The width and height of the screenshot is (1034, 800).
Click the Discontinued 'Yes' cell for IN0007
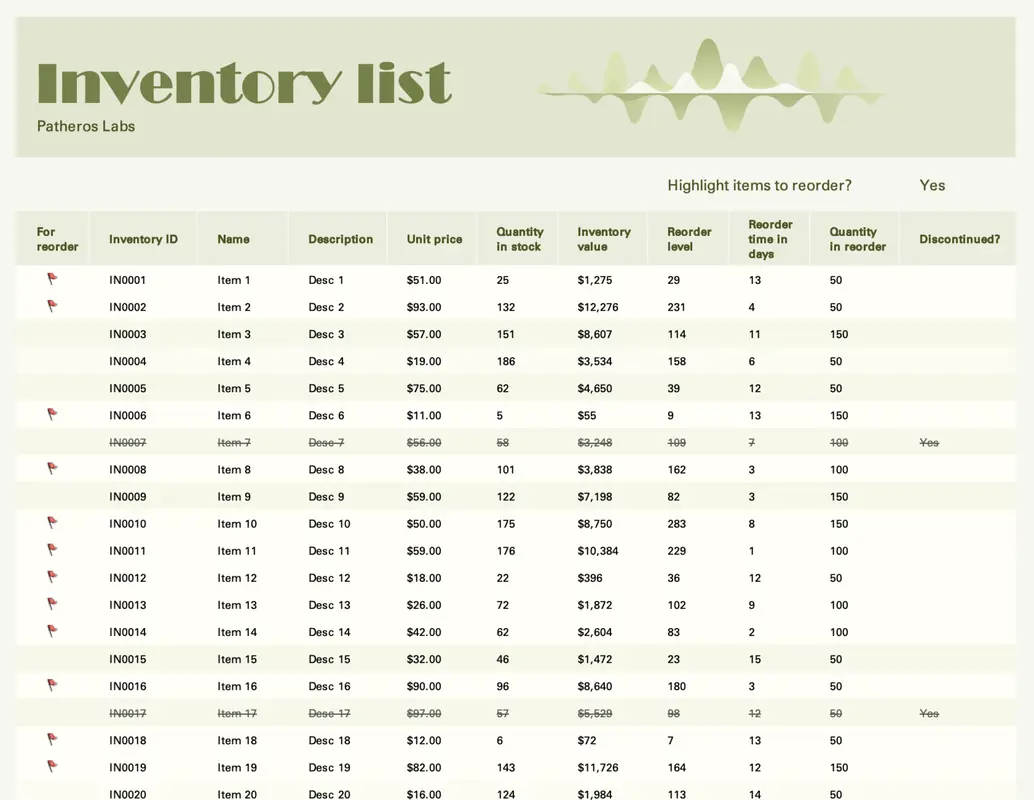(929, 442)
